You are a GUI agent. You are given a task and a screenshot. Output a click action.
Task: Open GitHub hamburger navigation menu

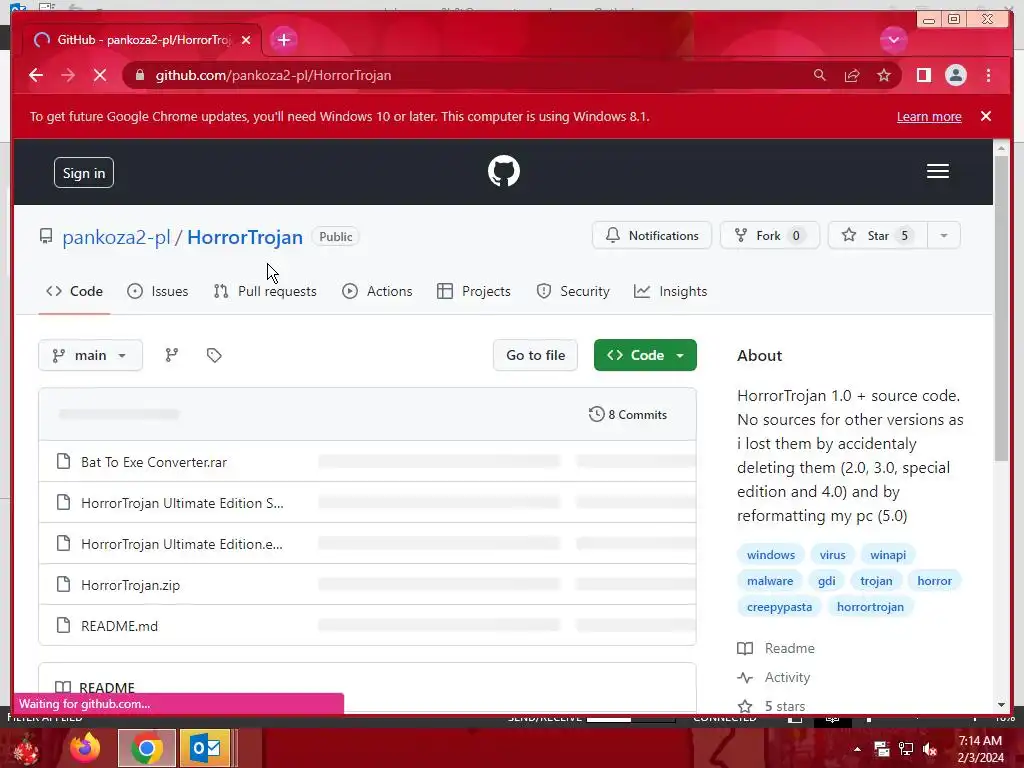tap(938, 171)
